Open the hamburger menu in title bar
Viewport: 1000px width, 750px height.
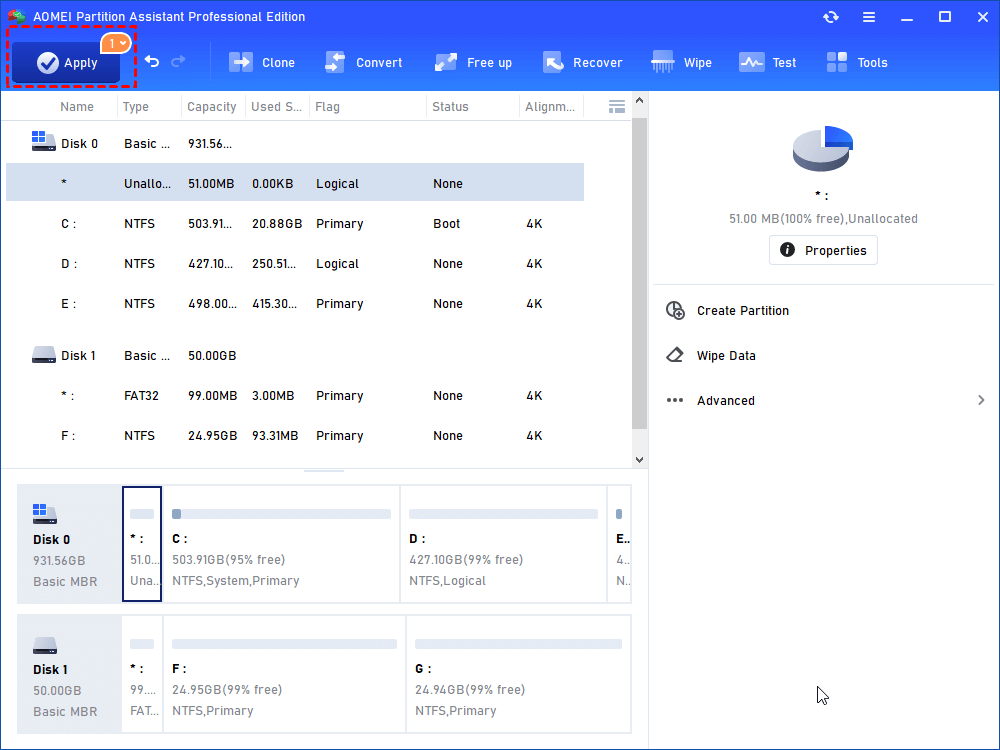(869, 17)
